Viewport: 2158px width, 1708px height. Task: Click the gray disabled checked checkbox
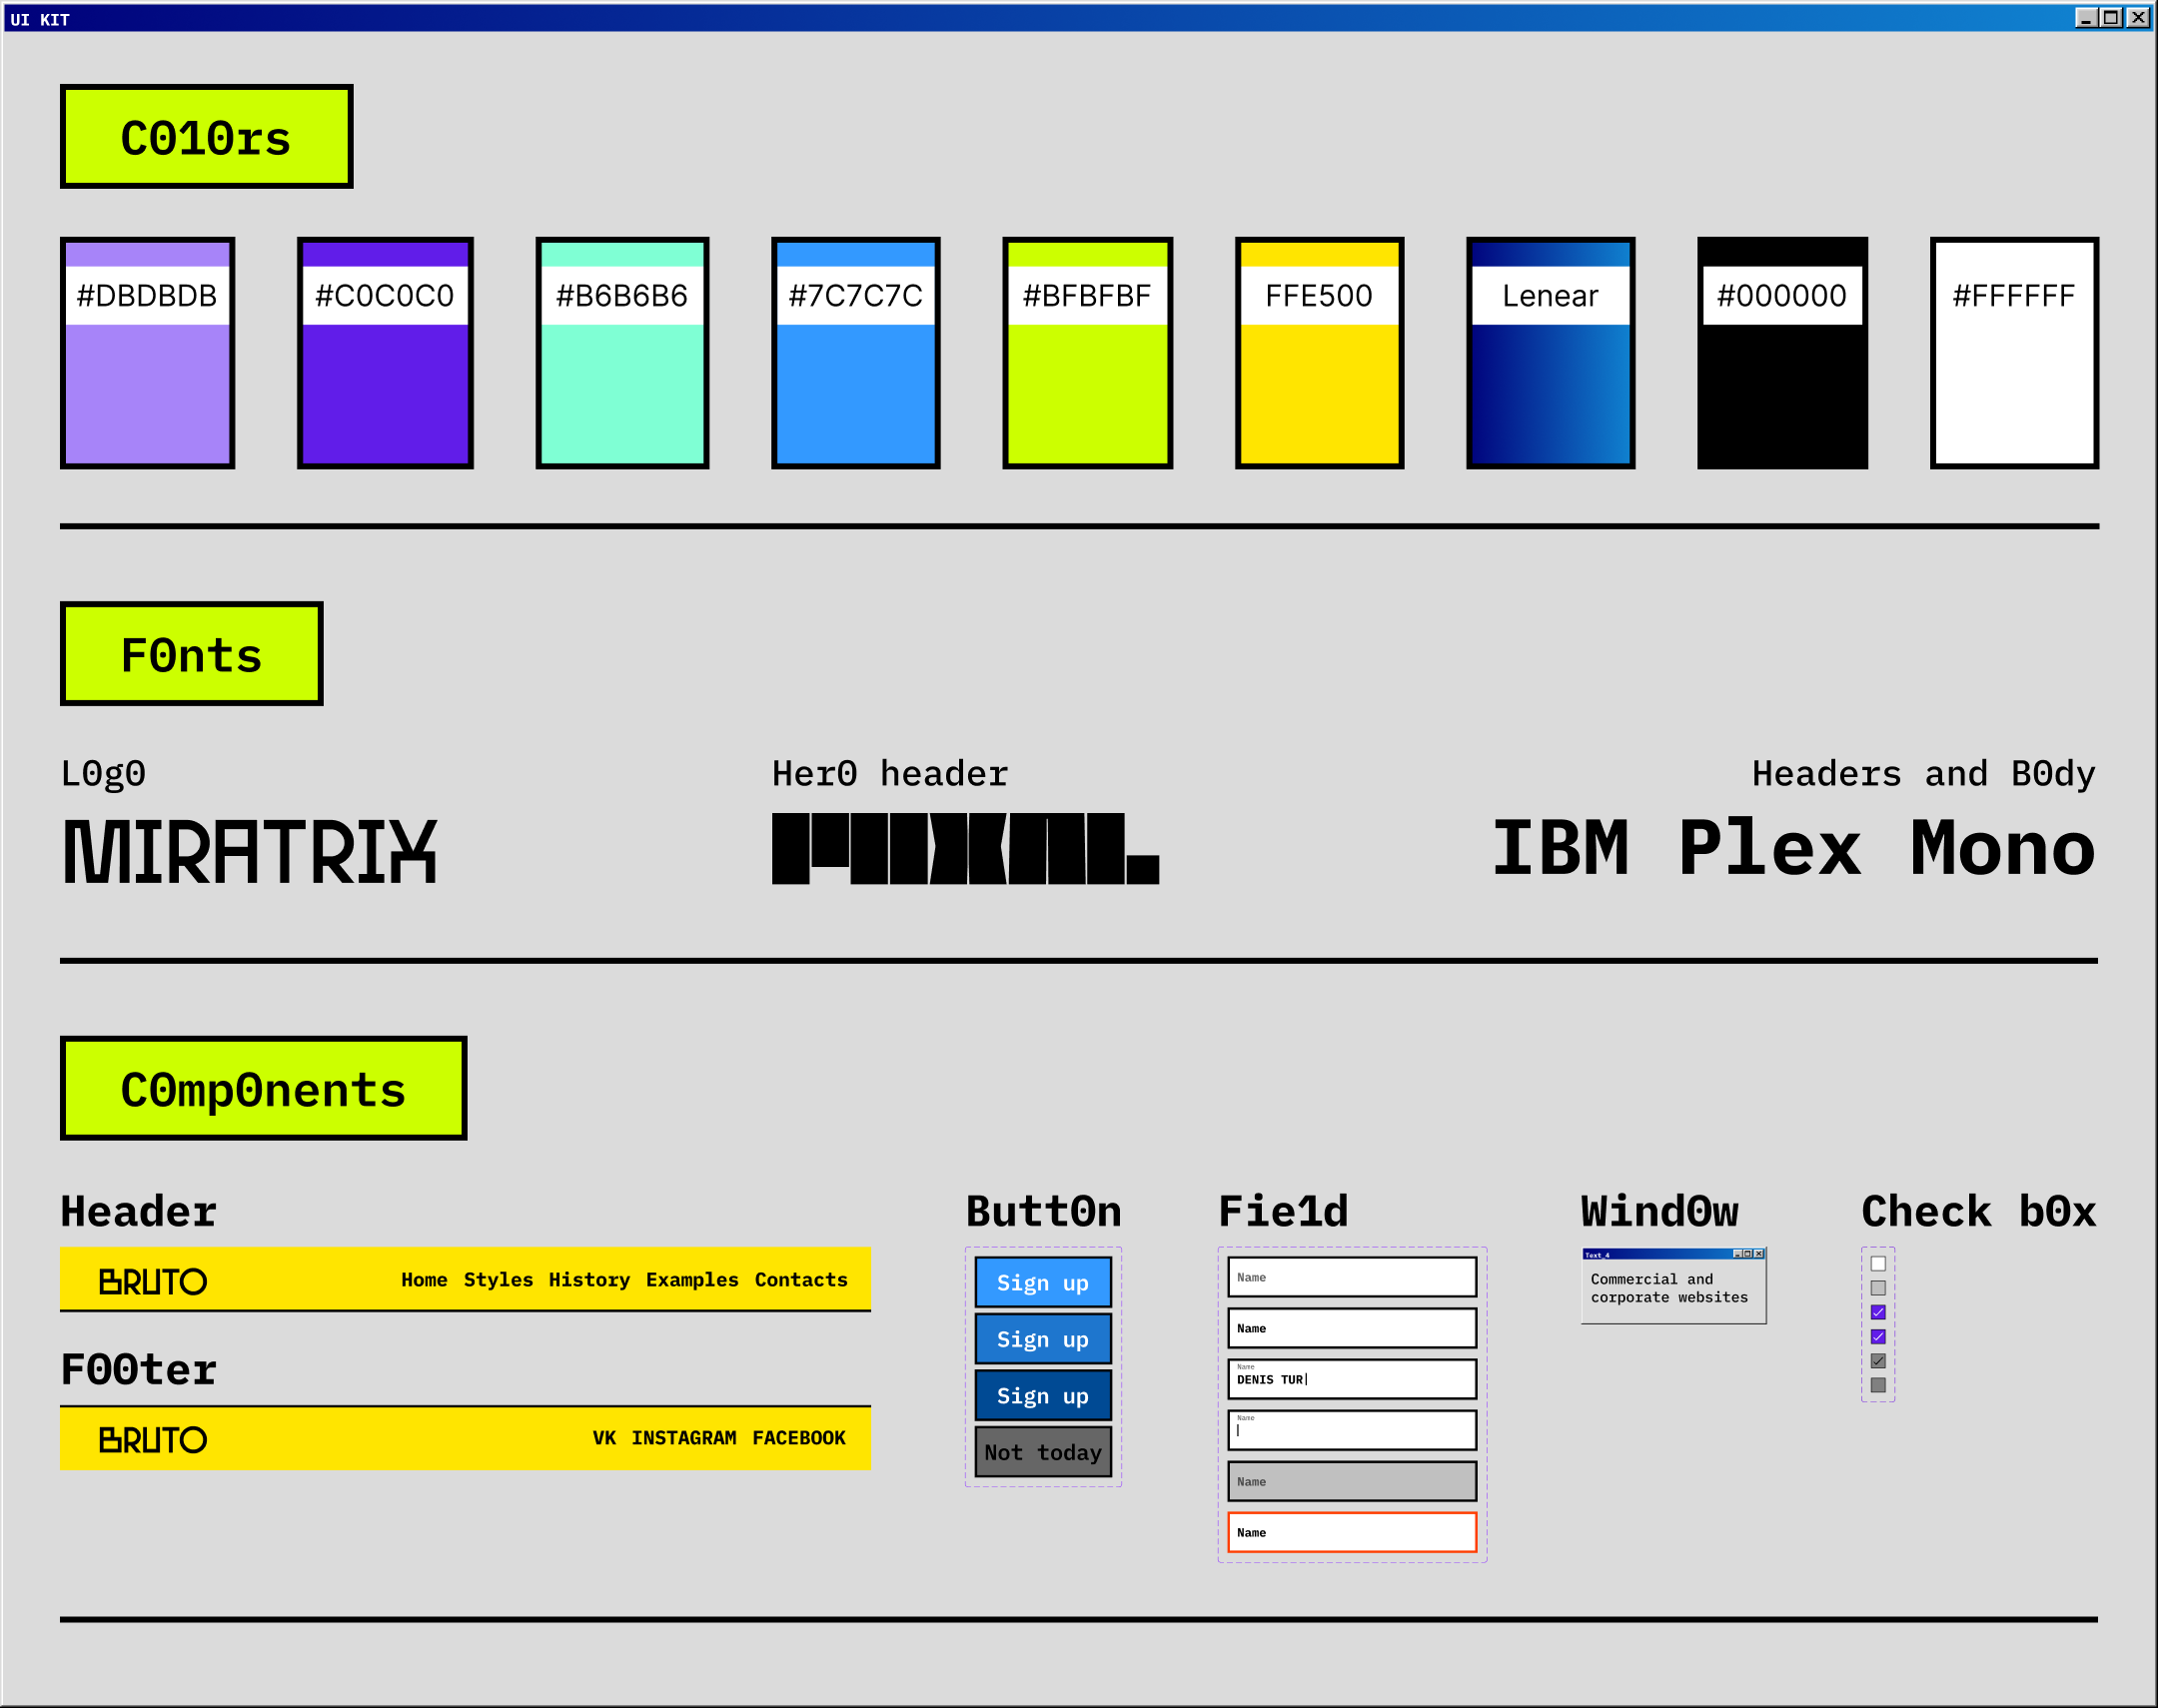pos(1877,1361)
